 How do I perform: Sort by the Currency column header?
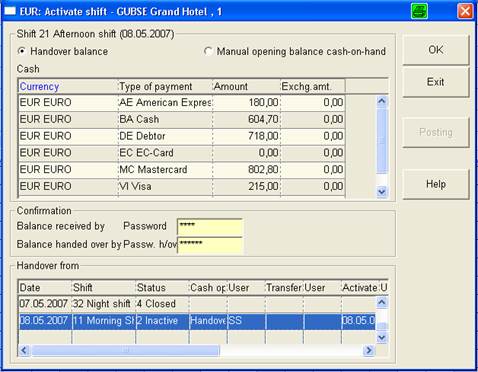point(68,86)
